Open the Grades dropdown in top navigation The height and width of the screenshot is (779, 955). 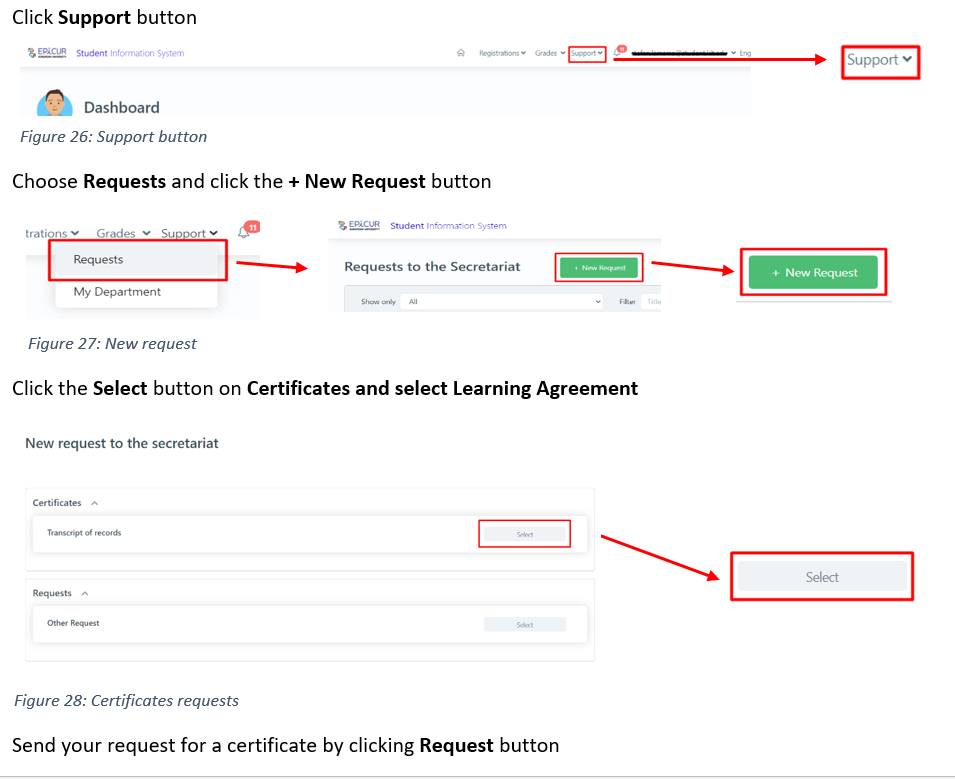(x=550, y=53)
